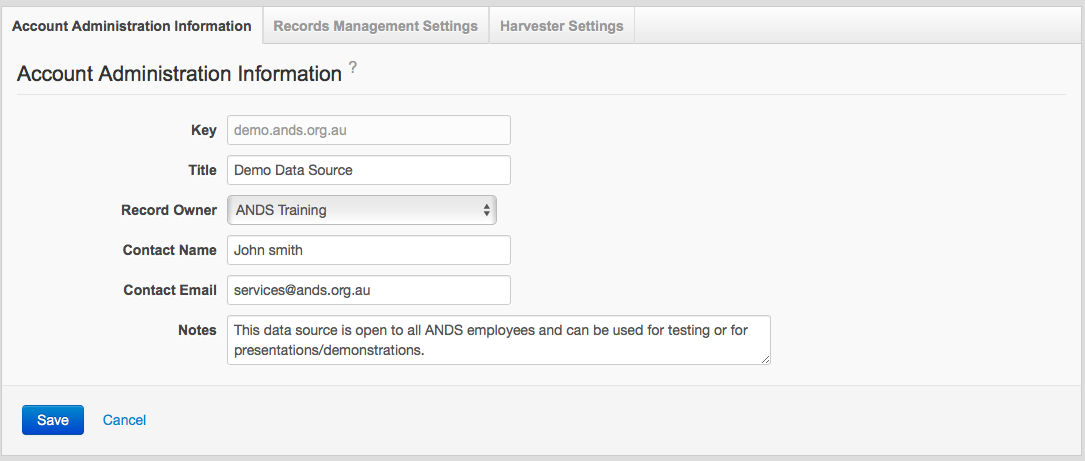Viewport: 1085px width, 461px height.
Task: Click the Notes textarea resize handle
Action: click(x=765, y=359)
